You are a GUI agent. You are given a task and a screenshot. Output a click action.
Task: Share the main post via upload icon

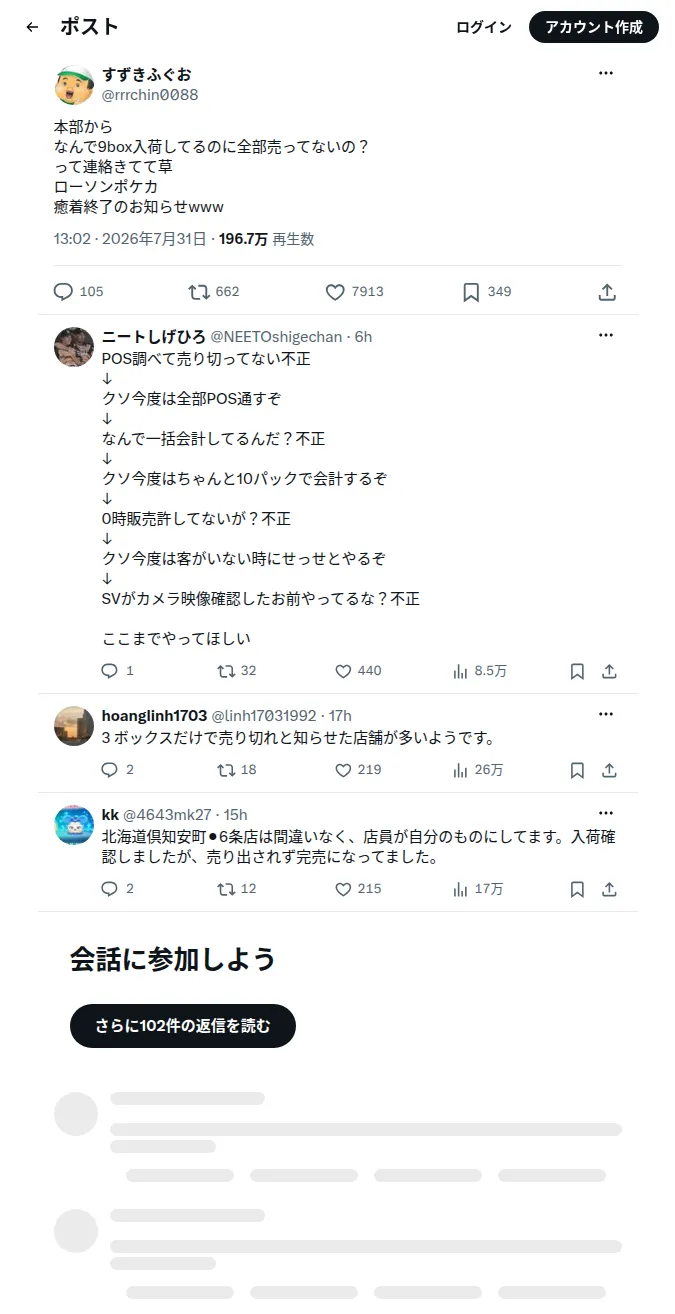[x=607, y=292]
